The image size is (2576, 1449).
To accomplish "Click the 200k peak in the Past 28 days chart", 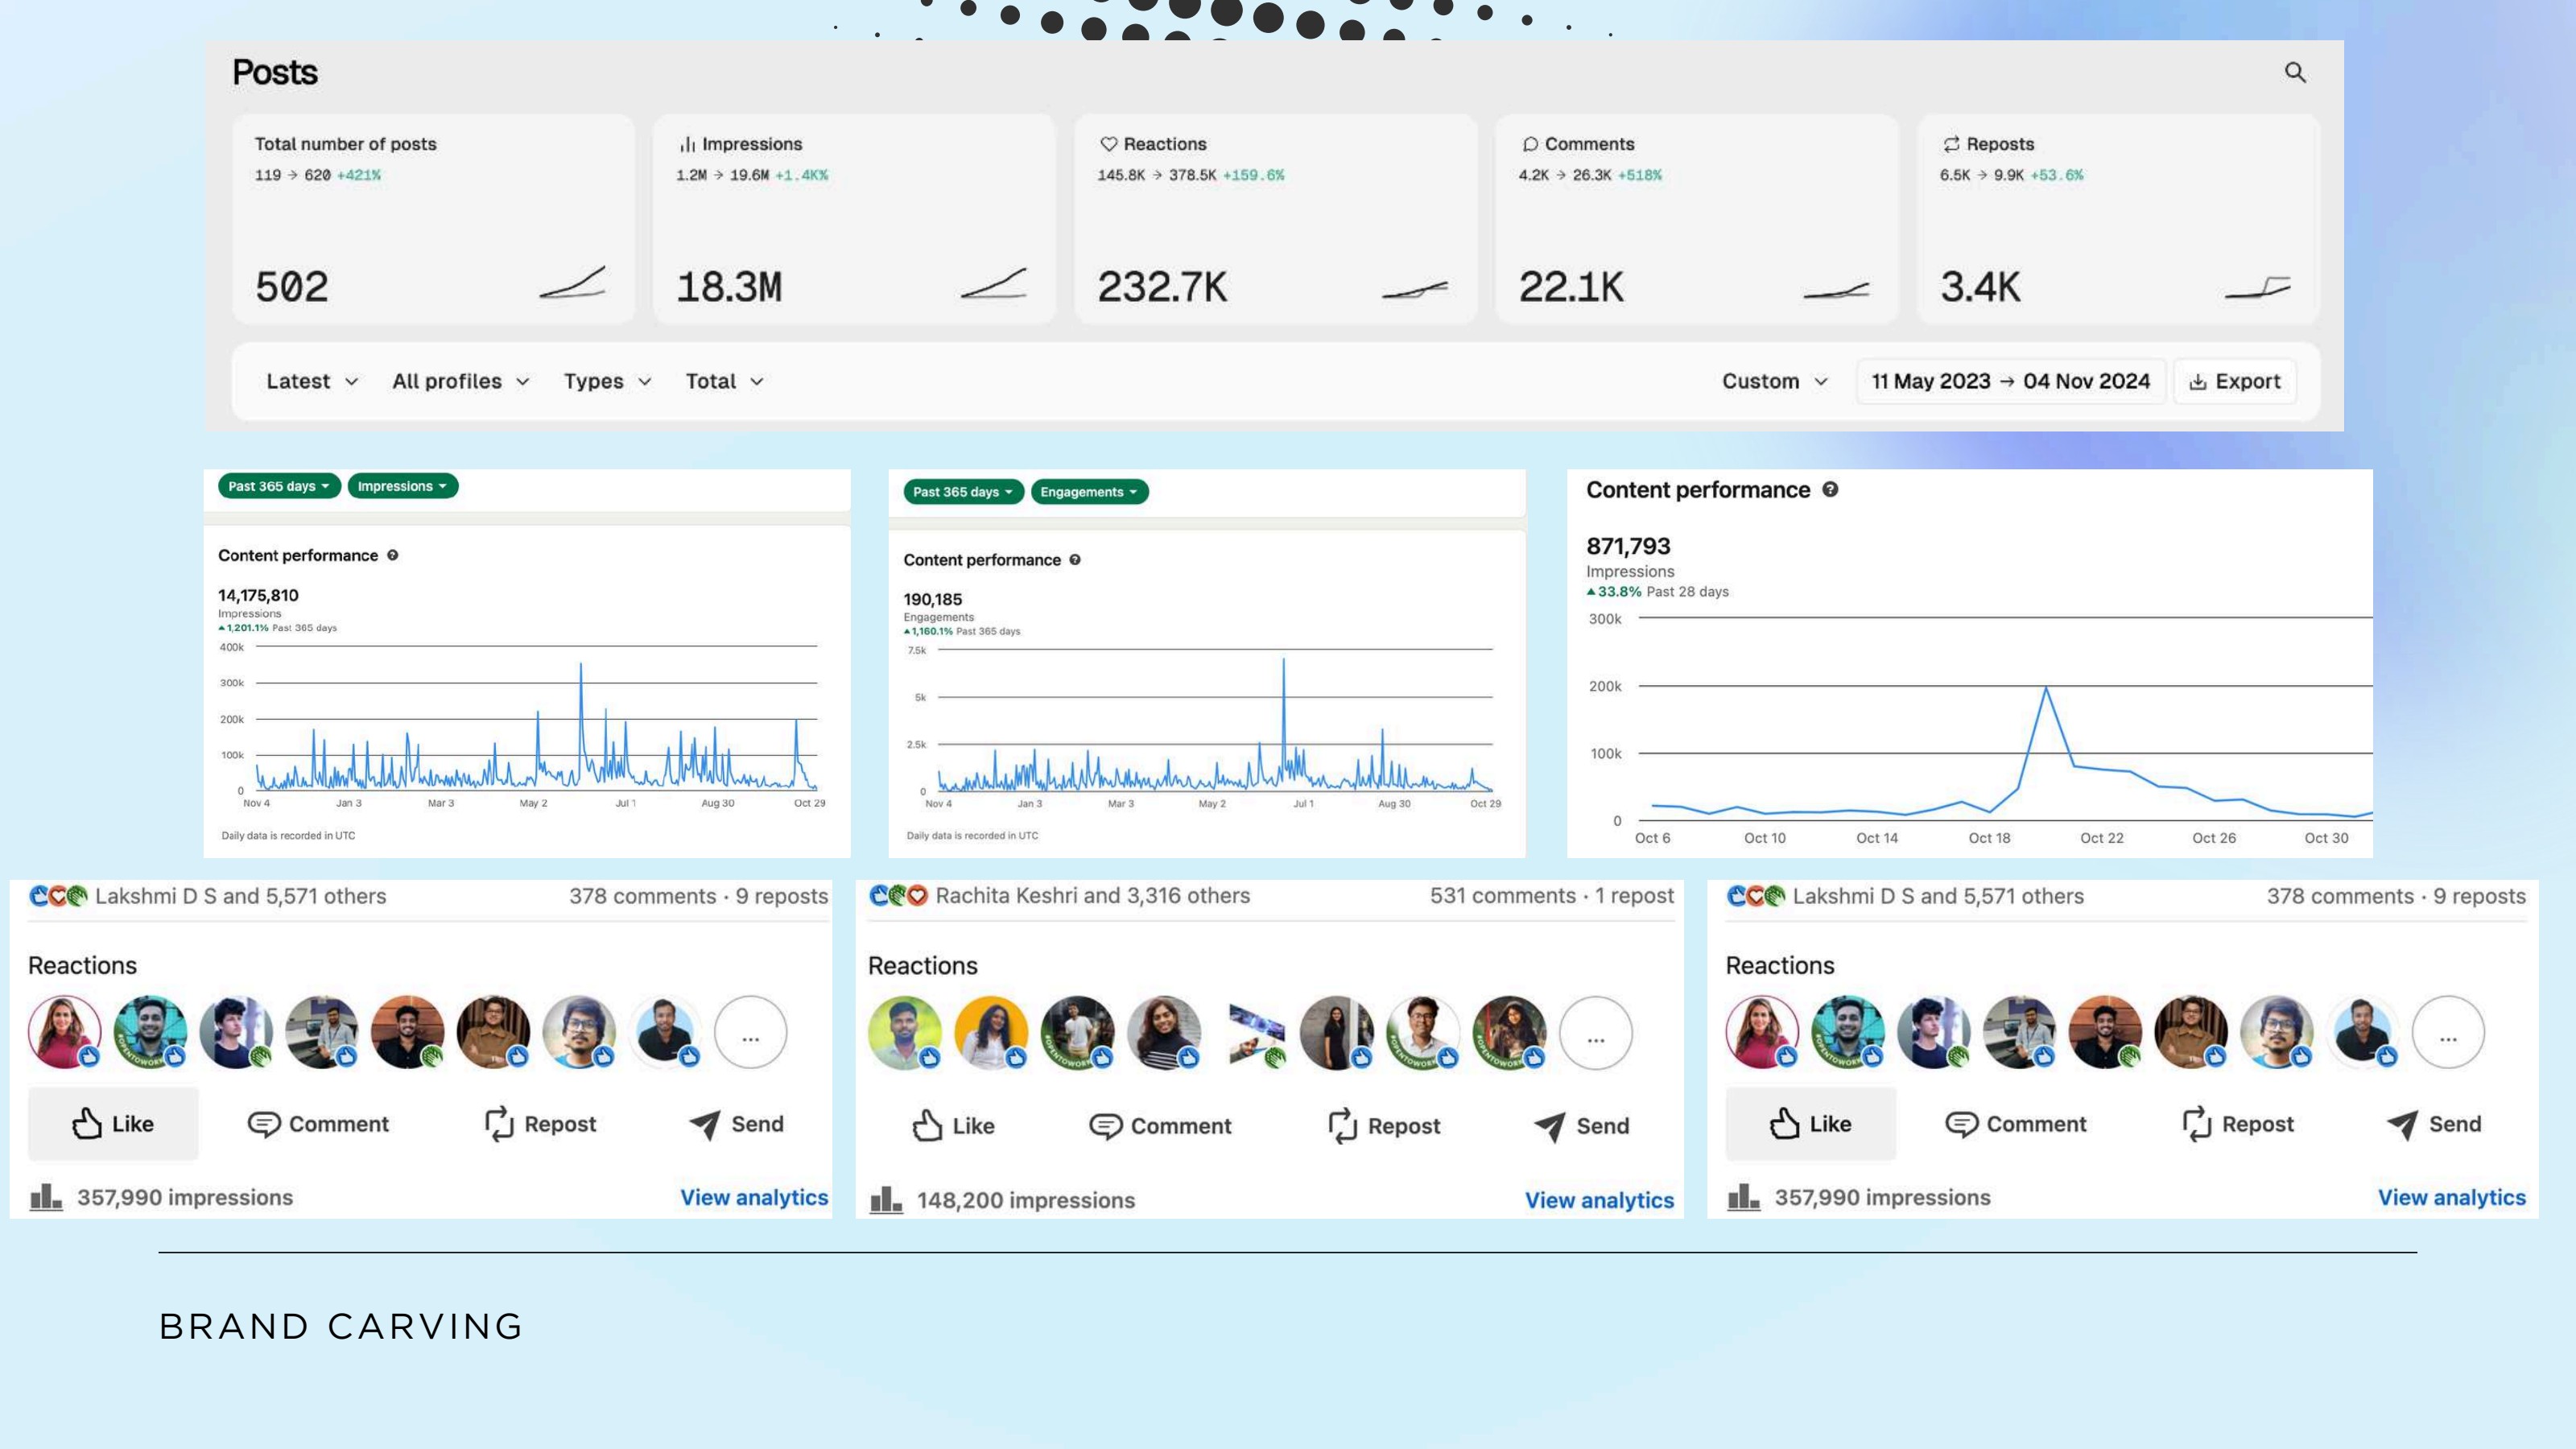I will pyautogui.click(x=2046, y=688).
